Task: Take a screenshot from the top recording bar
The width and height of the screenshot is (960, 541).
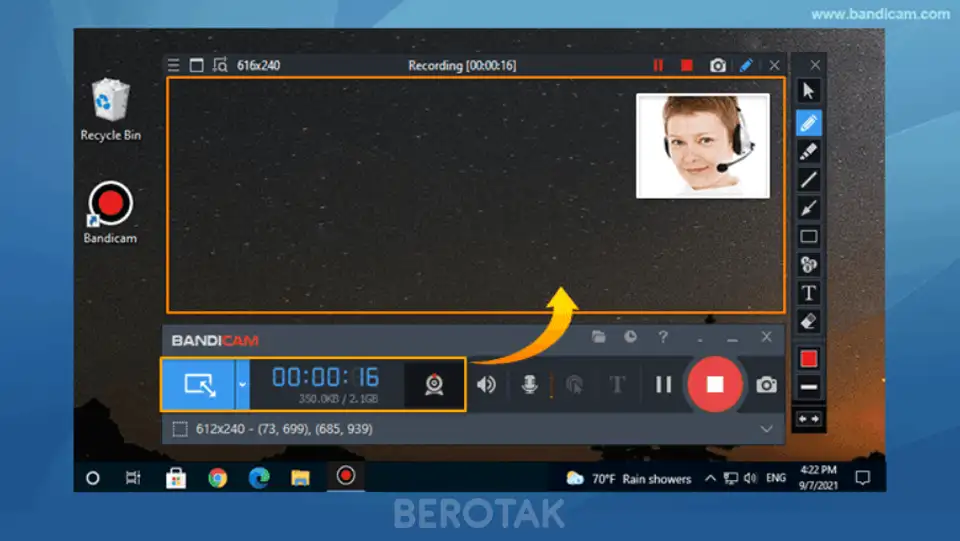Action: [718, 65]
